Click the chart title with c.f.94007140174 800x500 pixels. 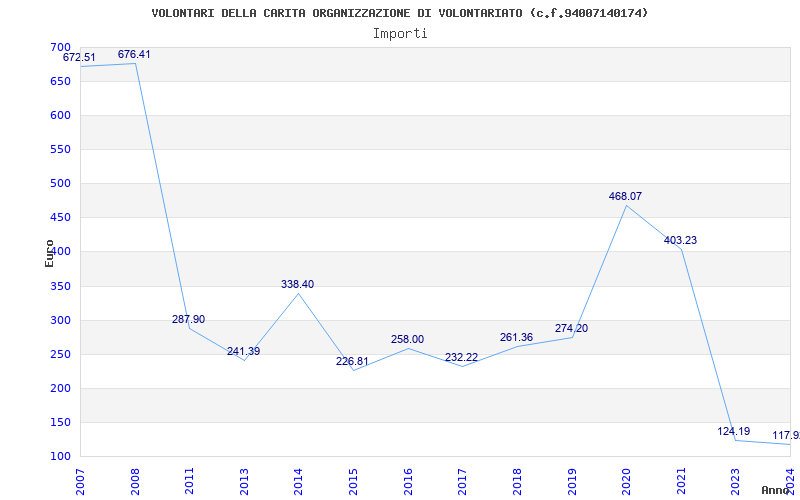400,13
